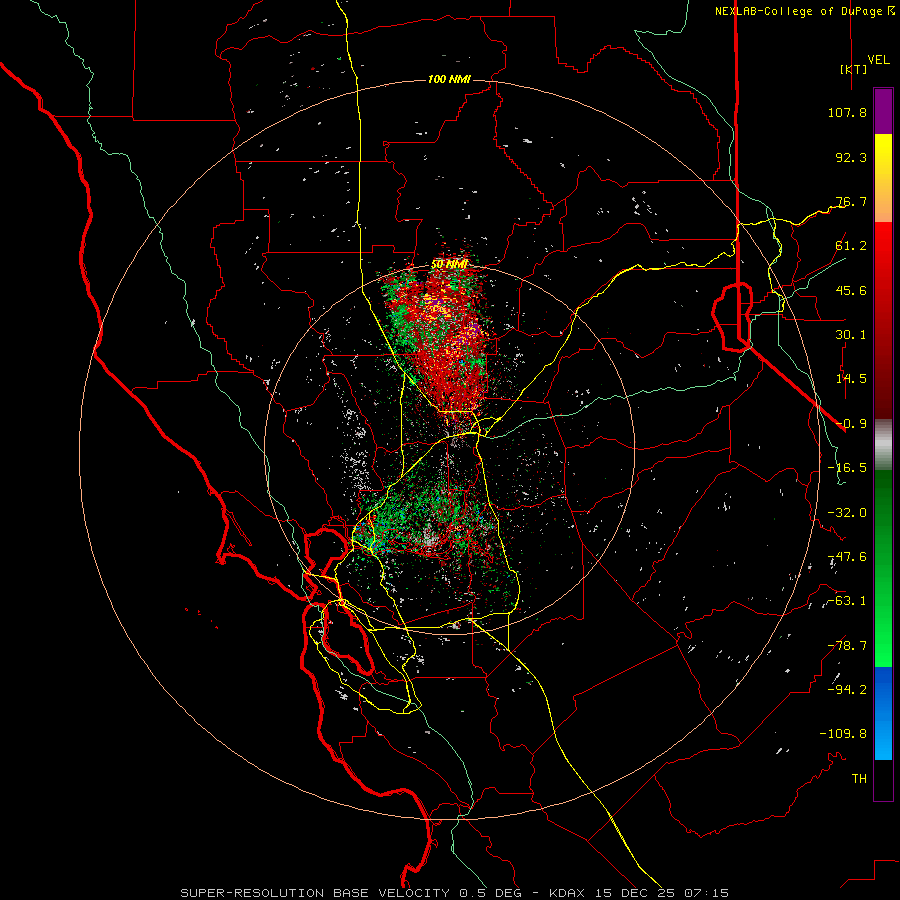Click the -32.0 velocity scale value

pos(847,513)
